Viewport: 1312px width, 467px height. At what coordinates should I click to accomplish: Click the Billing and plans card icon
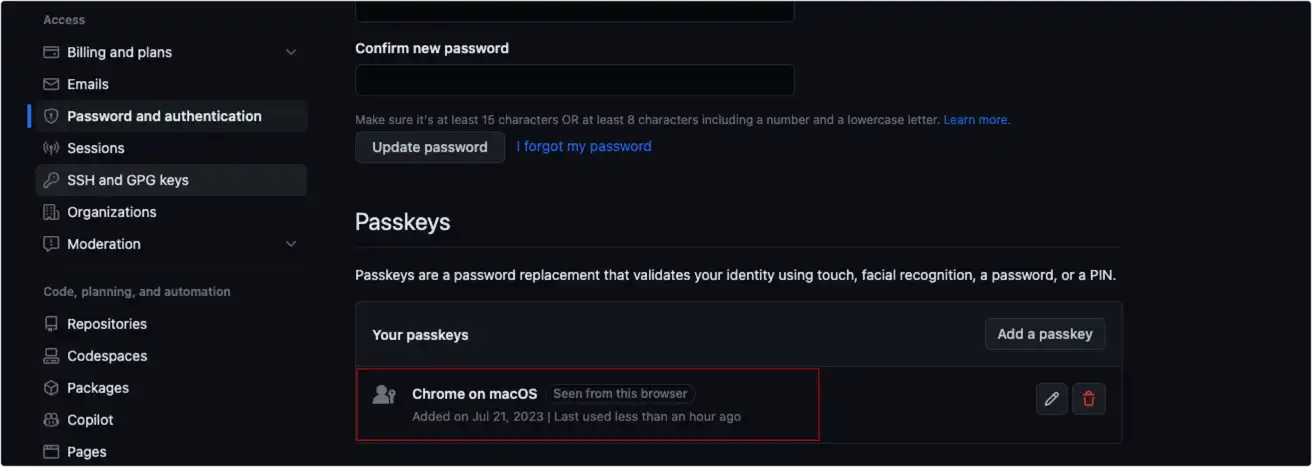click(51, 52)
